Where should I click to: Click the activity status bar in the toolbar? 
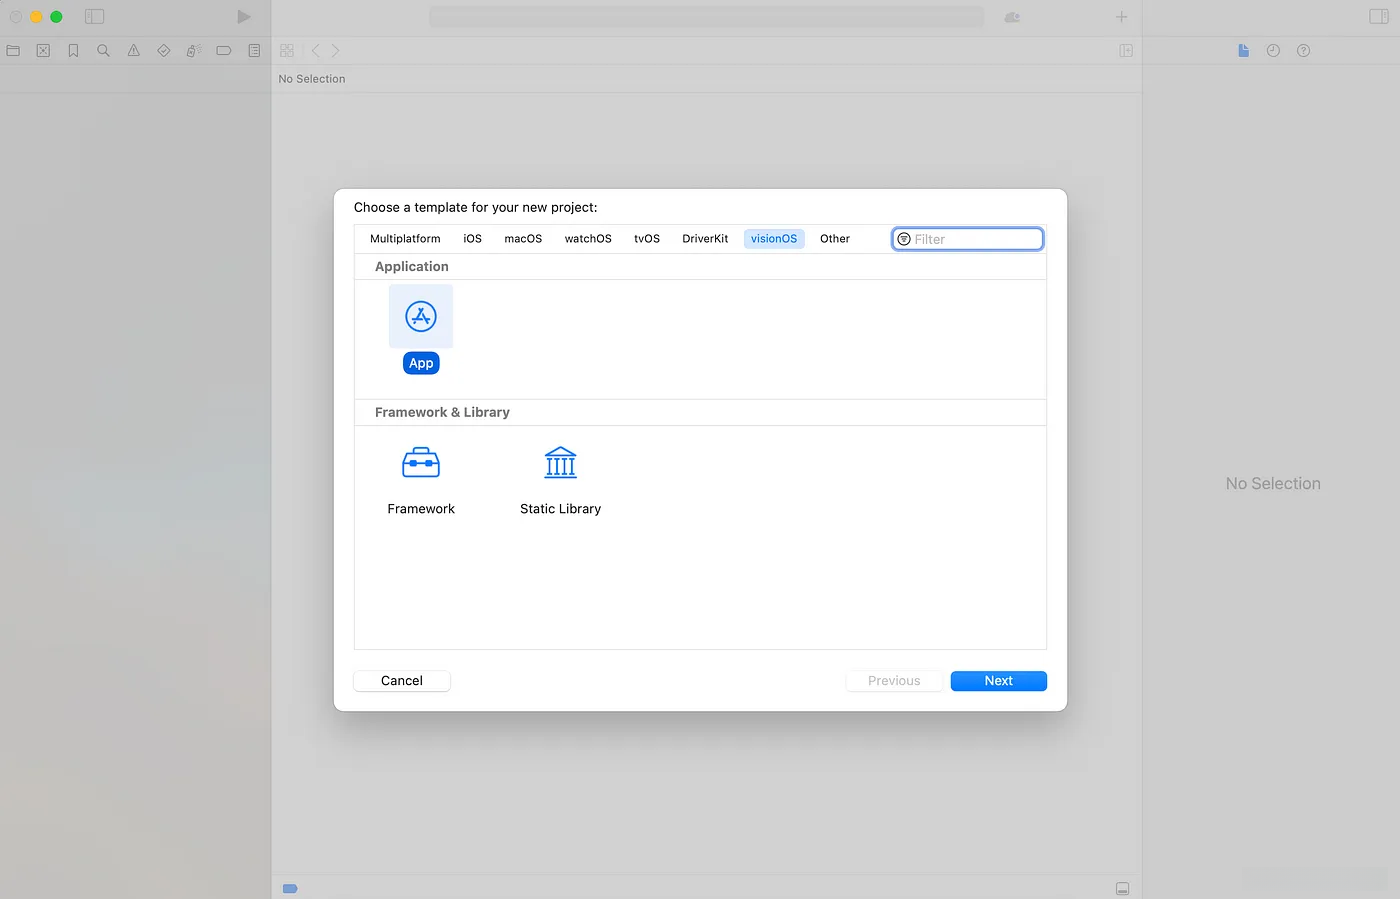pyautogui.click(x=706, y=17)
